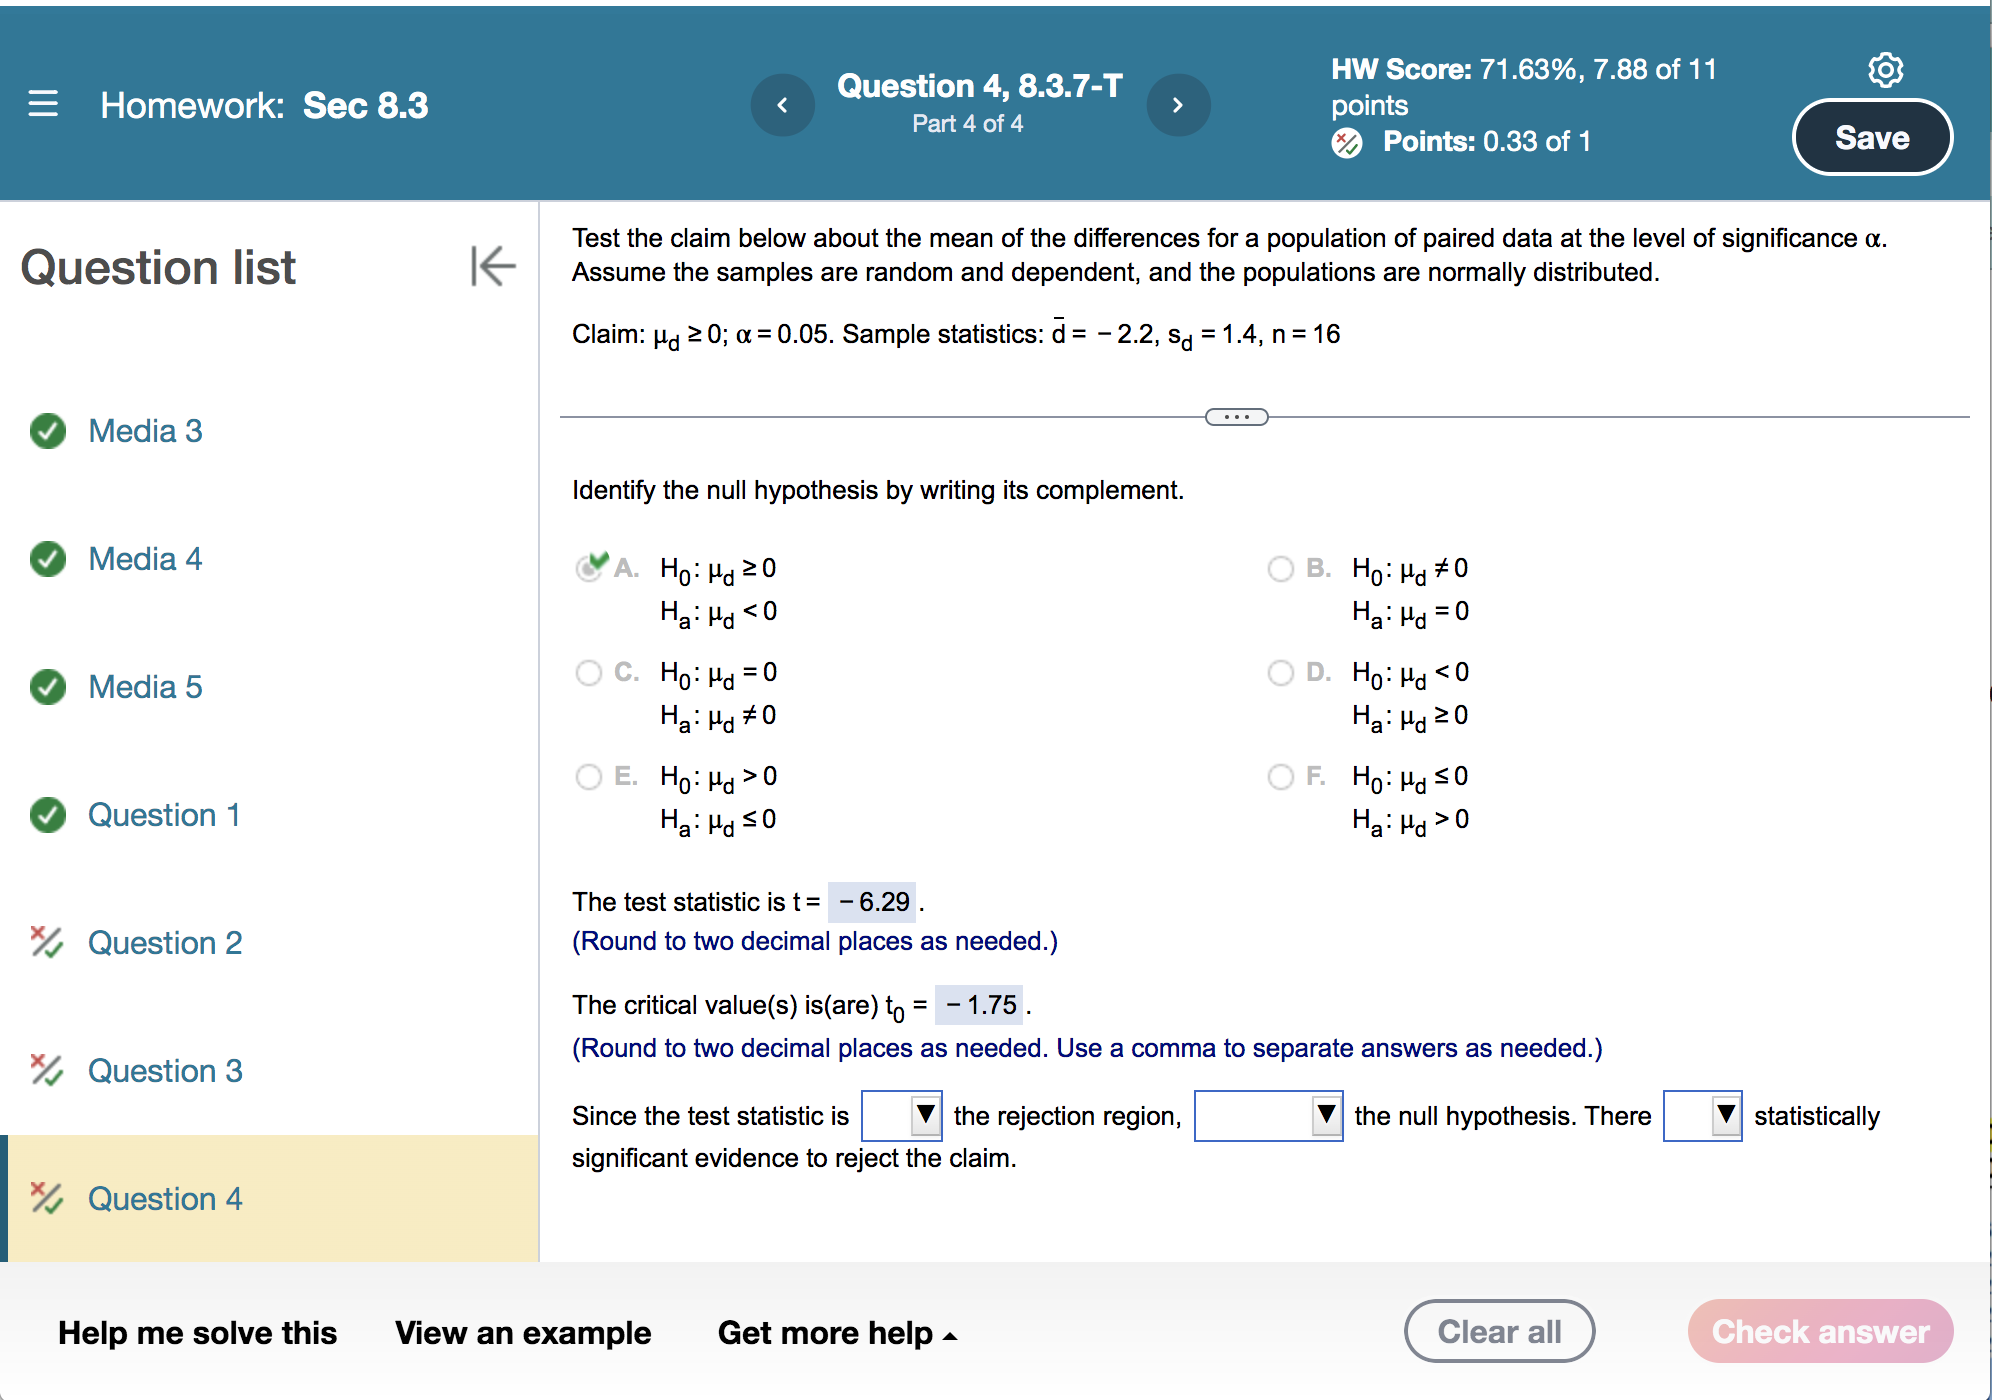Select option D null hypothesis

tap(1280, 673)
